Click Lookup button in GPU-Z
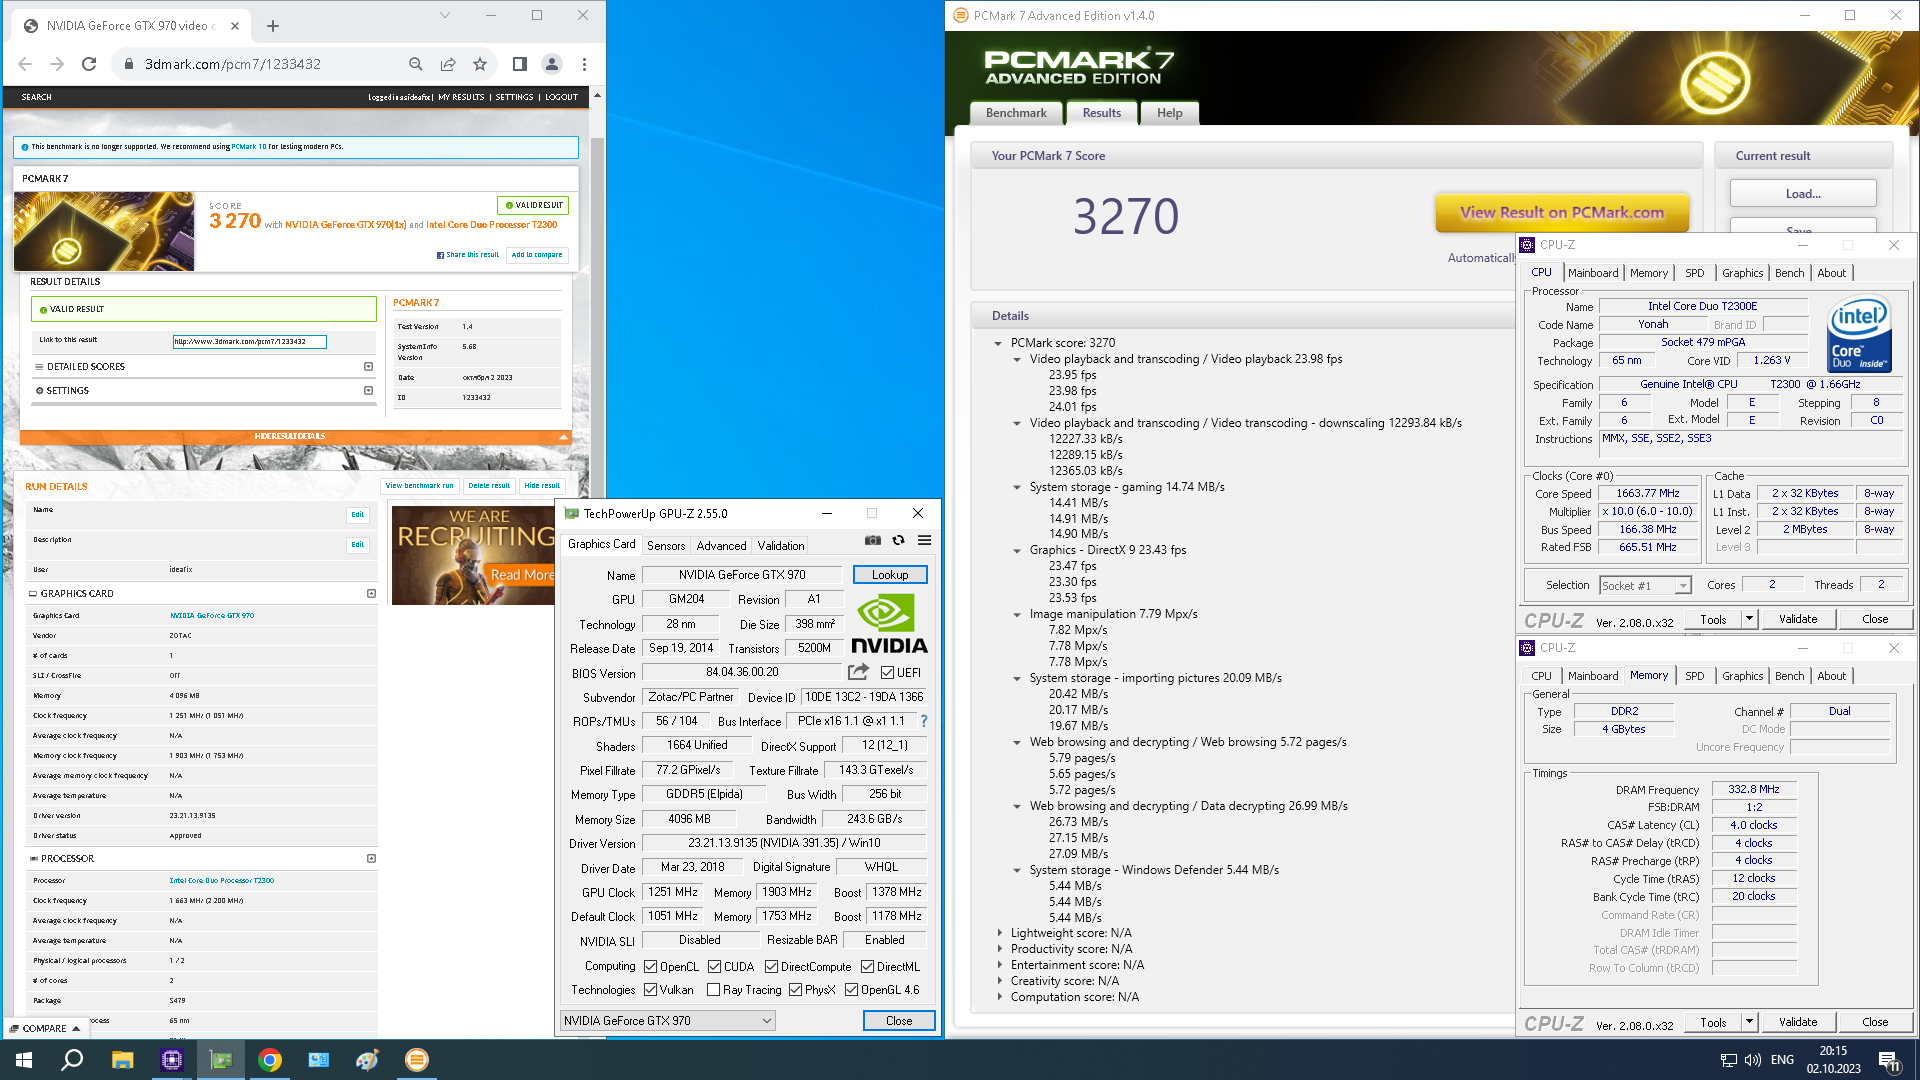The width and height of the screenshot is (1920, 1080). pyautogui.click(x=890, y=575)
